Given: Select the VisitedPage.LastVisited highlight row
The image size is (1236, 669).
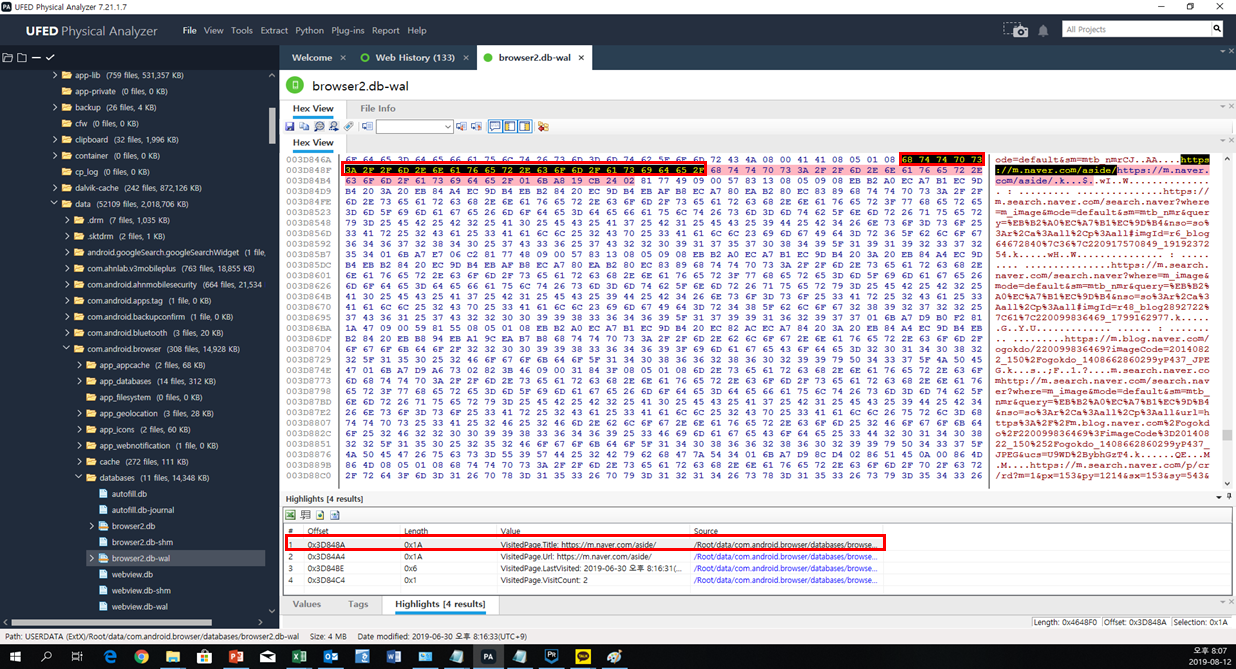Looking at the screenshot, I should (x=585, y=568).
